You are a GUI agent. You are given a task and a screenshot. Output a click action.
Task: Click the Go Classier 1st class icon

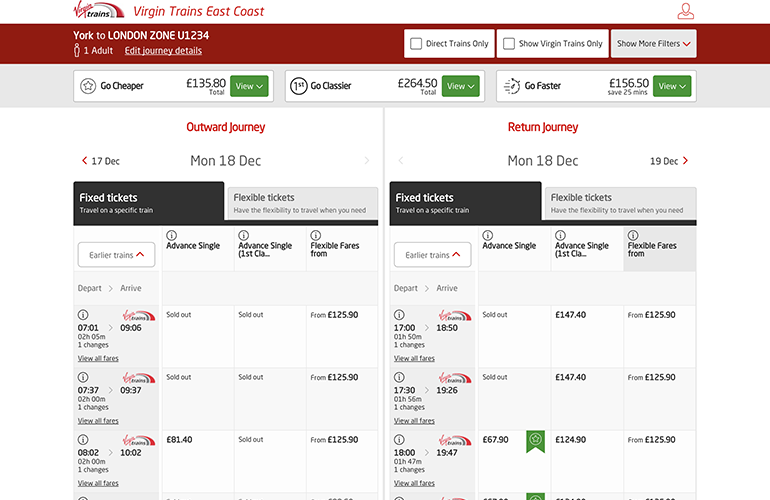point(299,86)
